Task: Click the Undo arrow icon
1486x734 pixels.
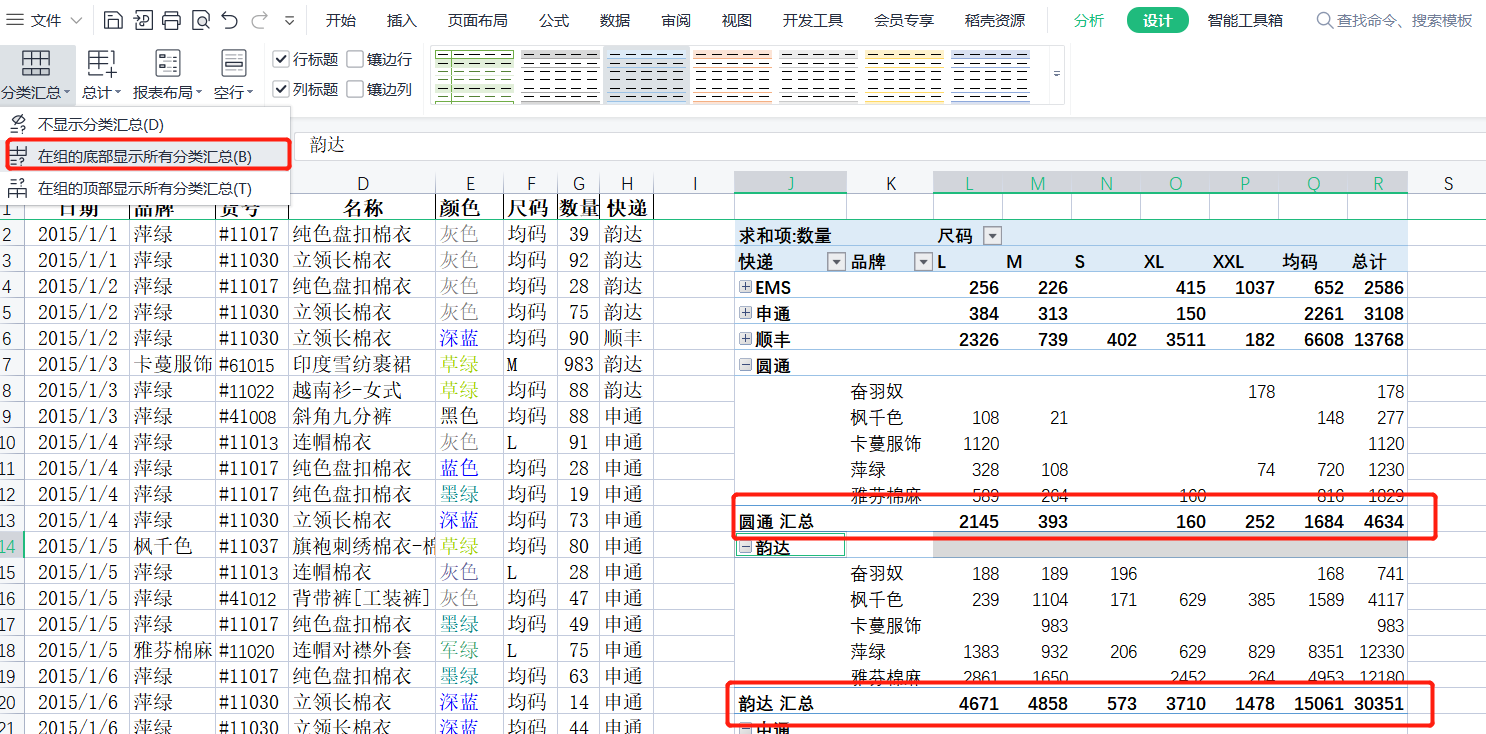Action: [x=229, y=20]
